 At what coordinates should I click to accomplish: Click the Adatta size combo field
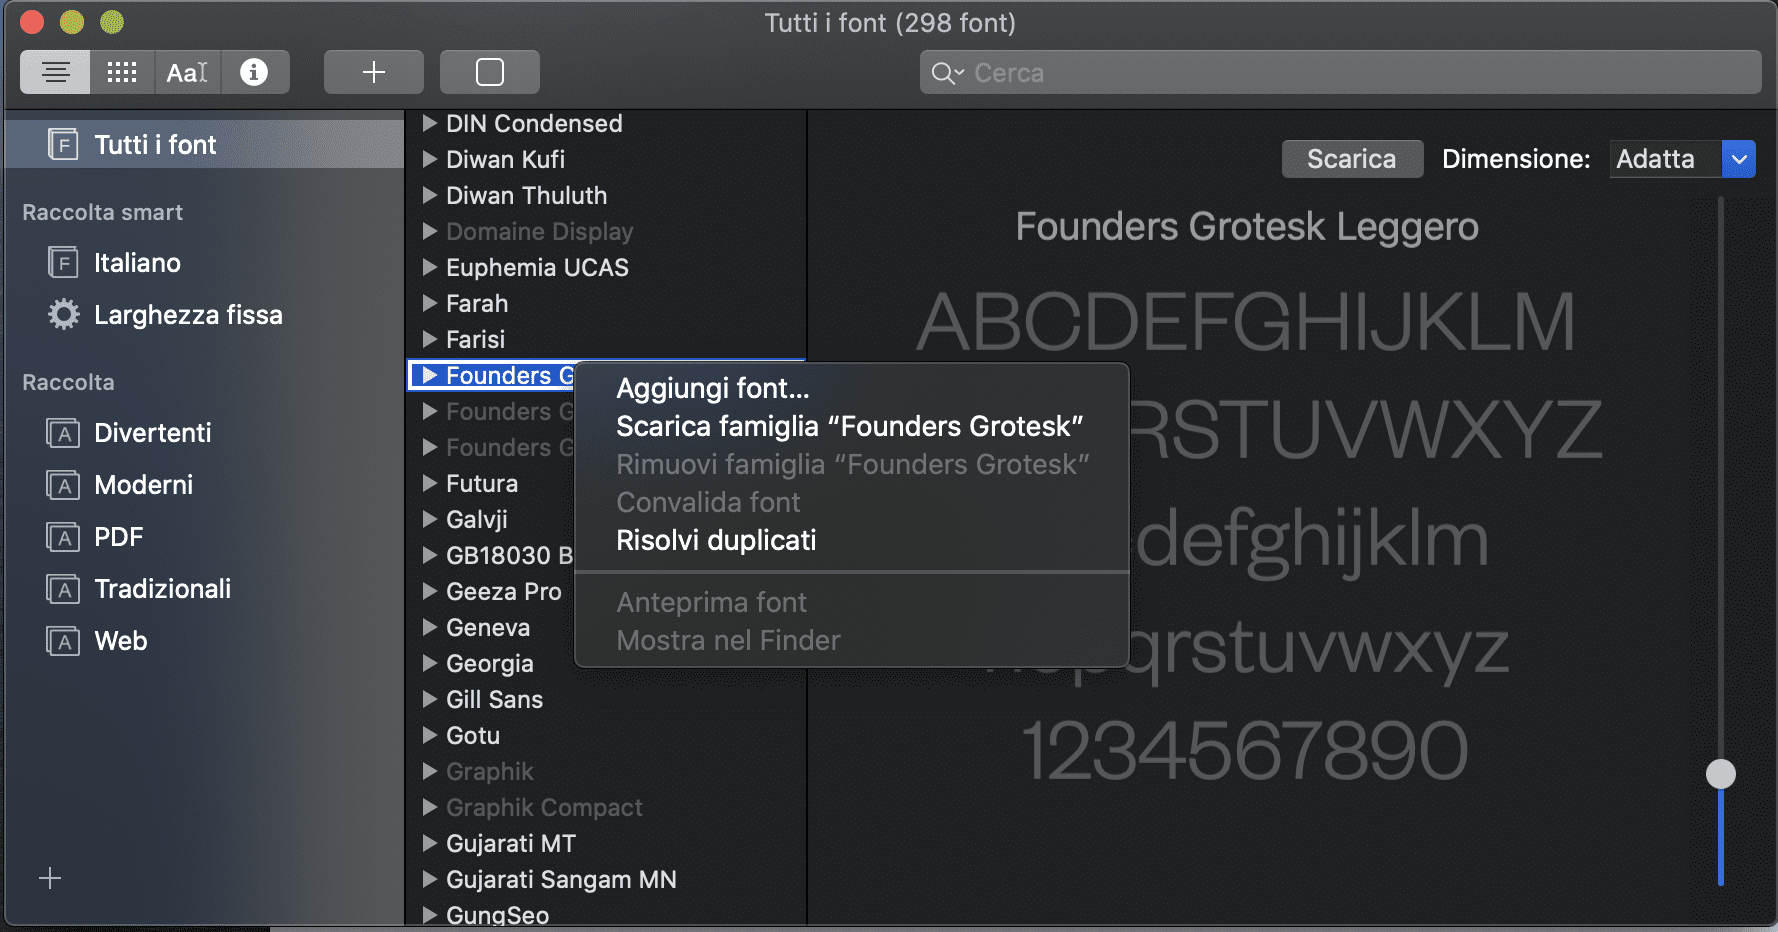coord(1666,159)
